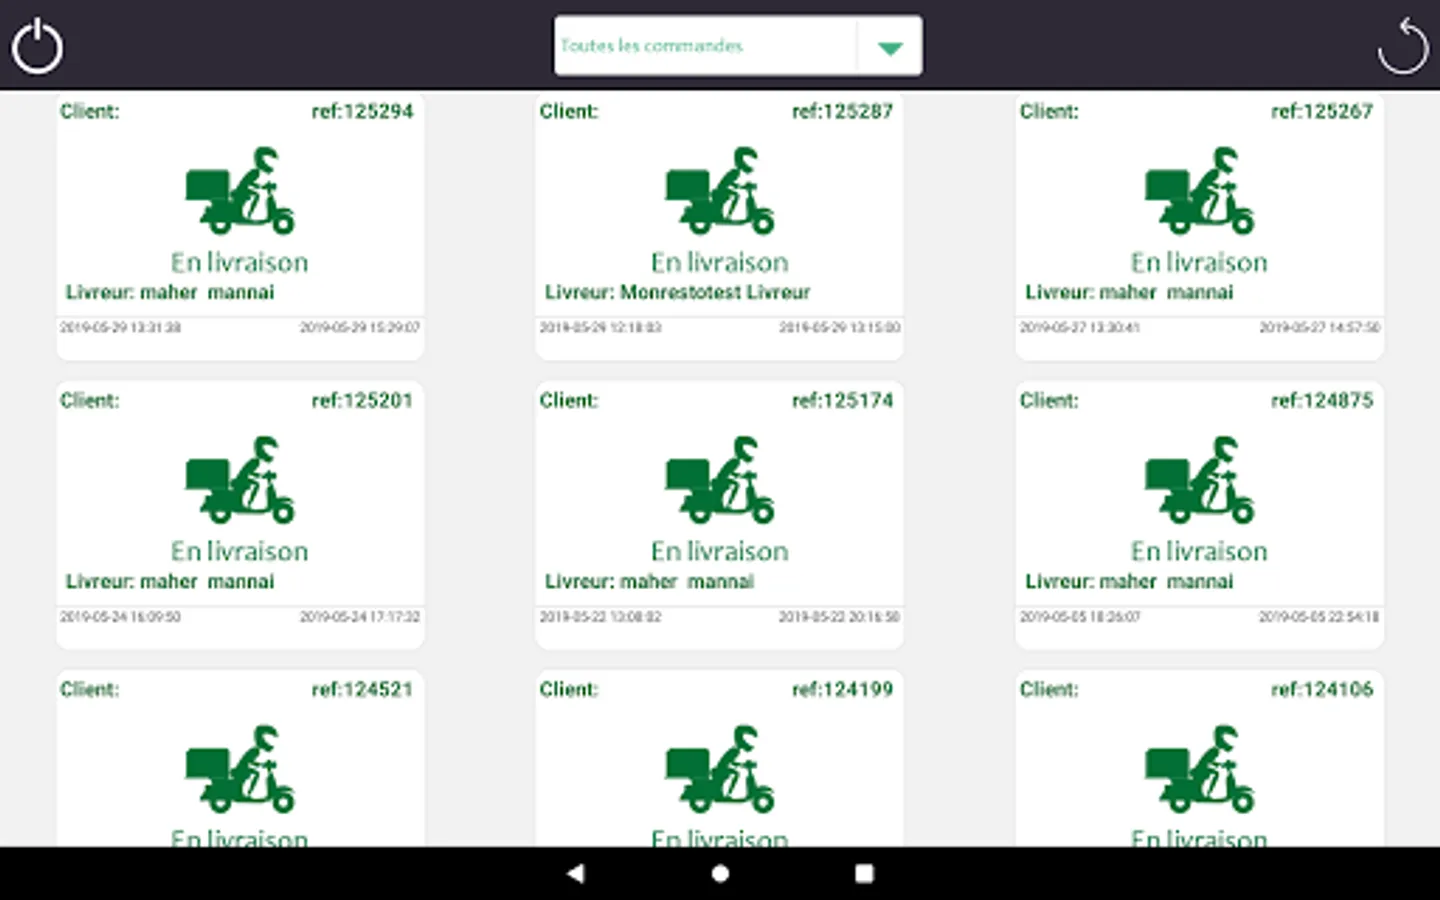Open Android recent apps square button

(864, 873)
